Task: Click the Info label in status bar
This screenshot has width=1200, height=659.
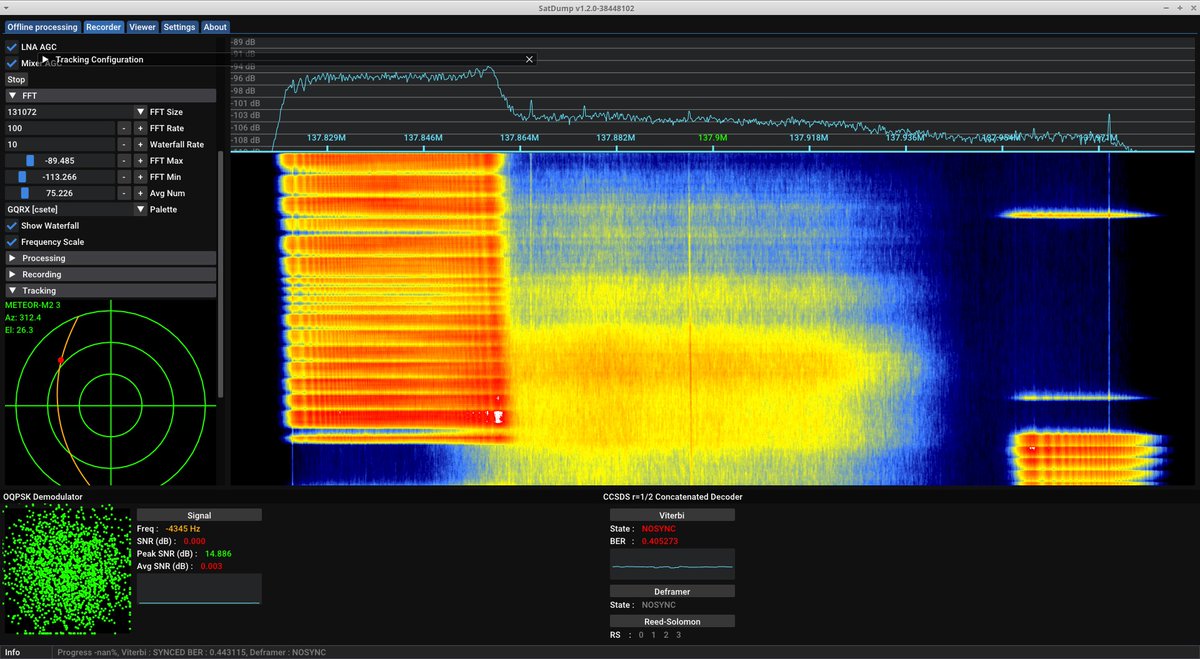Action: tap(13, 652)
